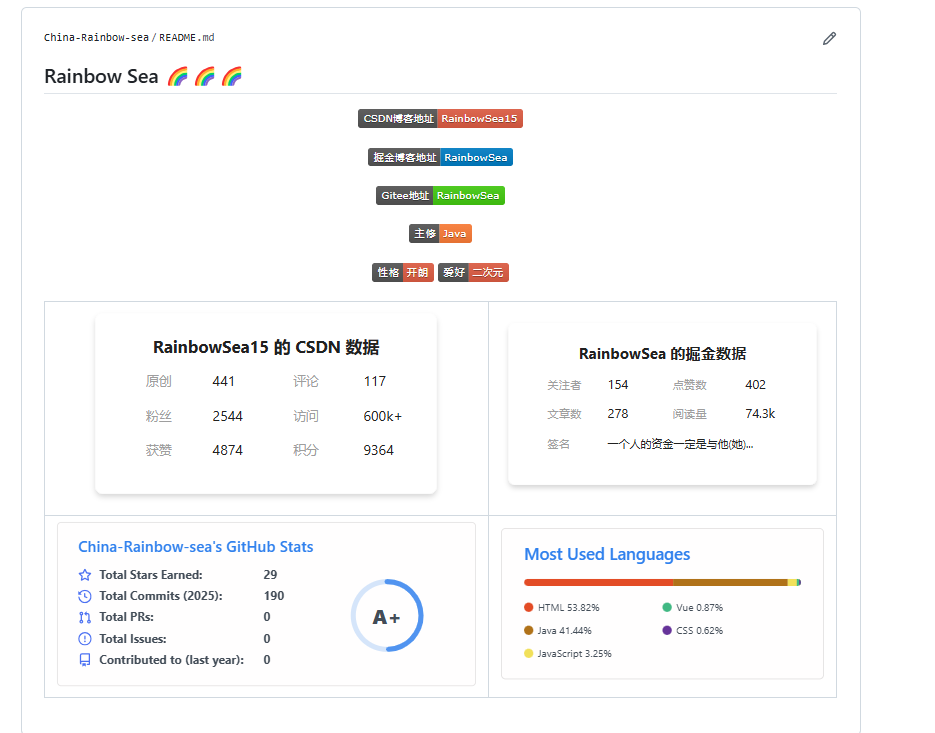Open the China-Rainbow-sea profile repo link

[96, 38]
